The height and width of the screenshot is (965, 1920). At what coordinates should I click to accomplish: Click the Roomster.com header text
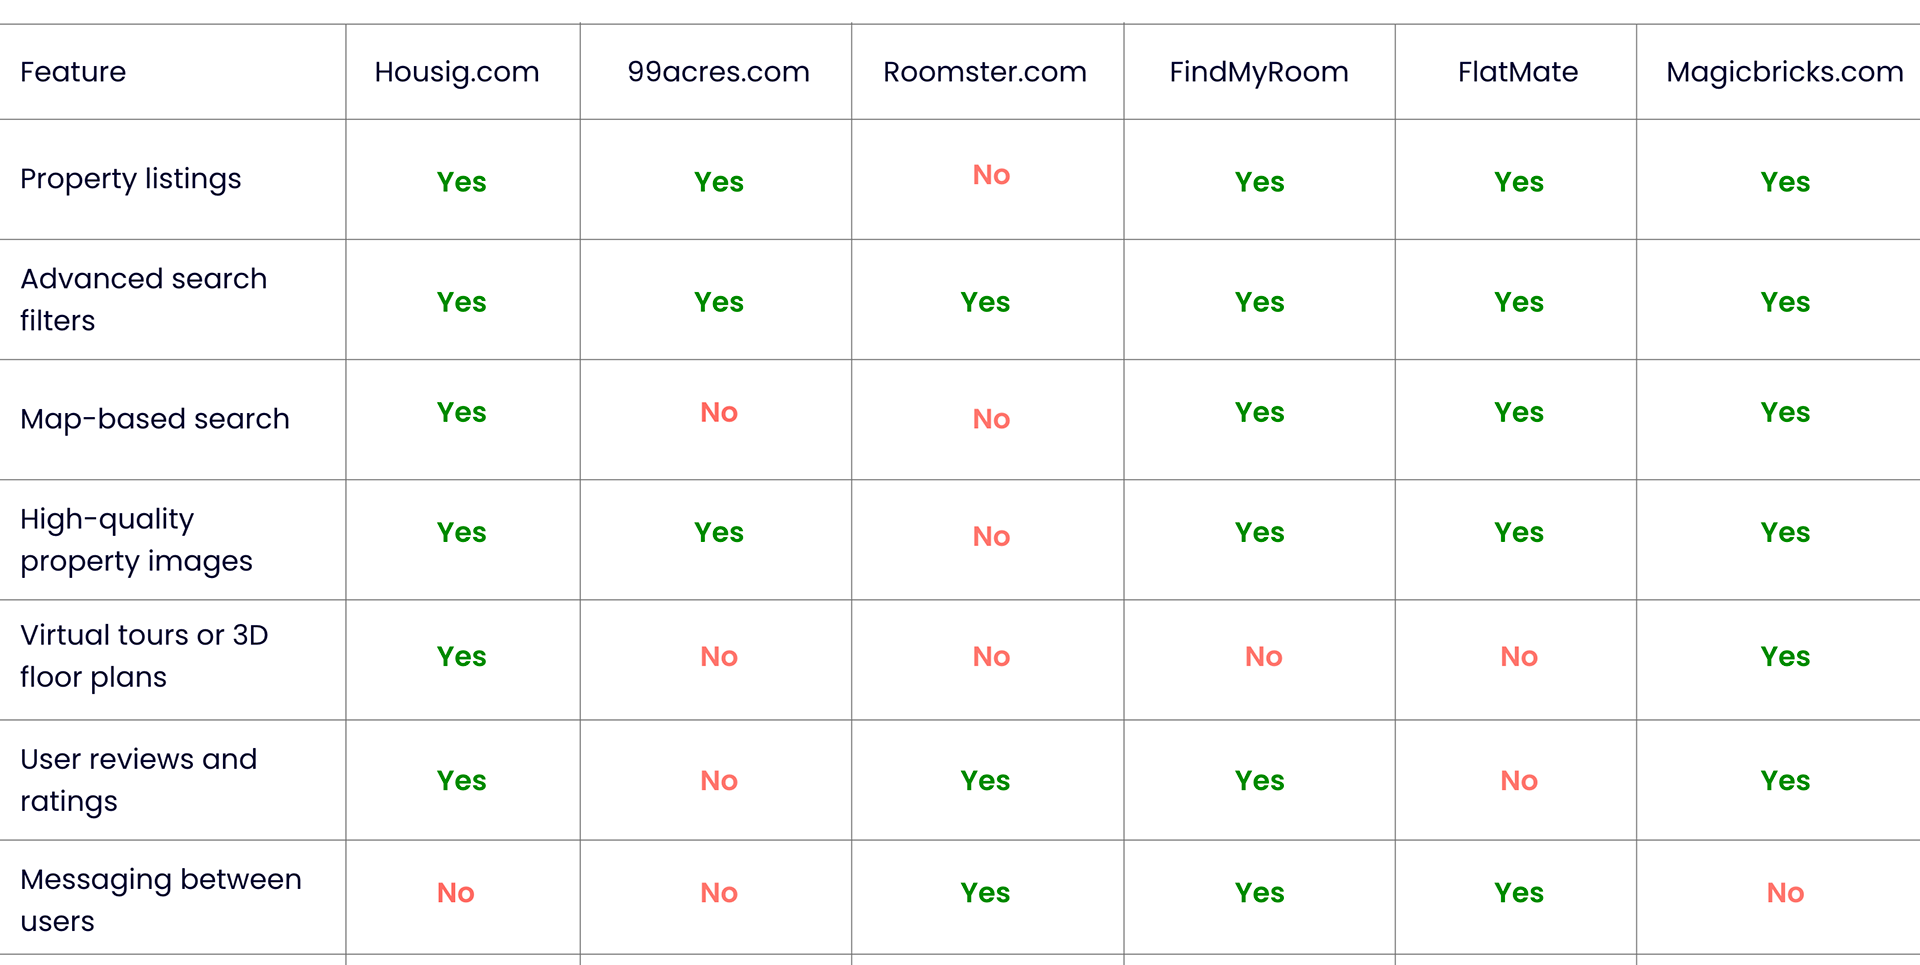985,72
